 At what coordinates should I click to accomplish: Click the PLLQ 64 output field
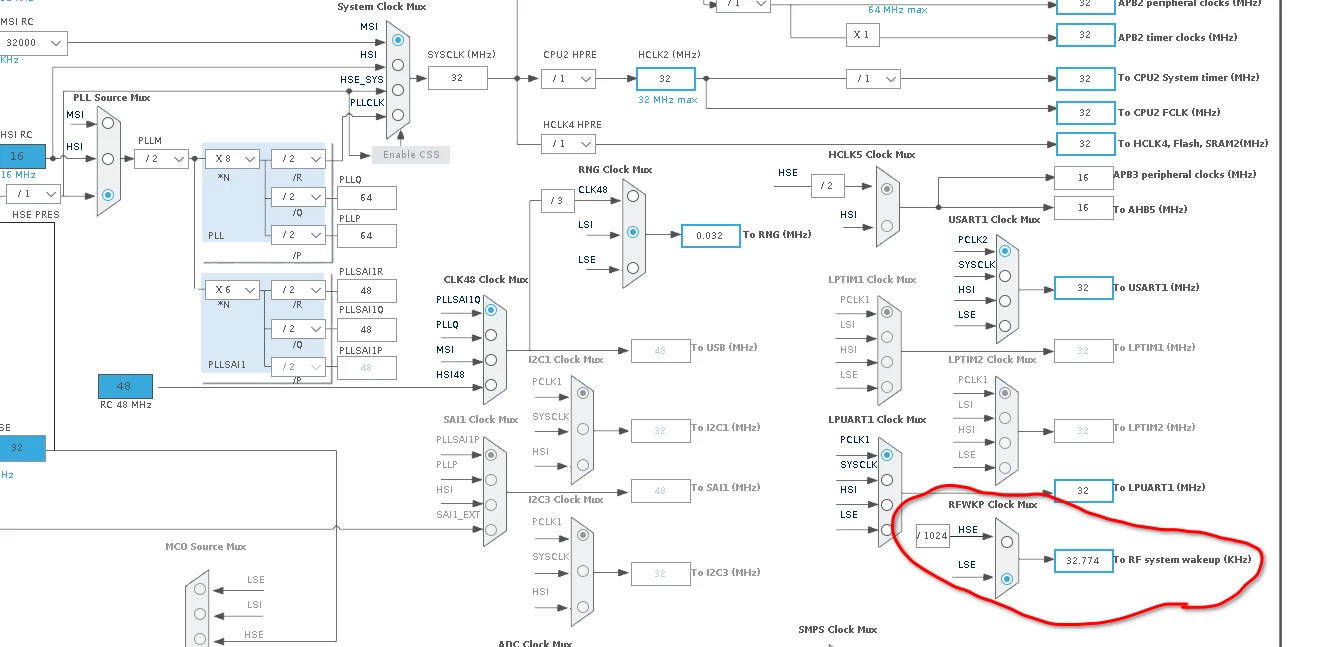click(x=367, y=198)
